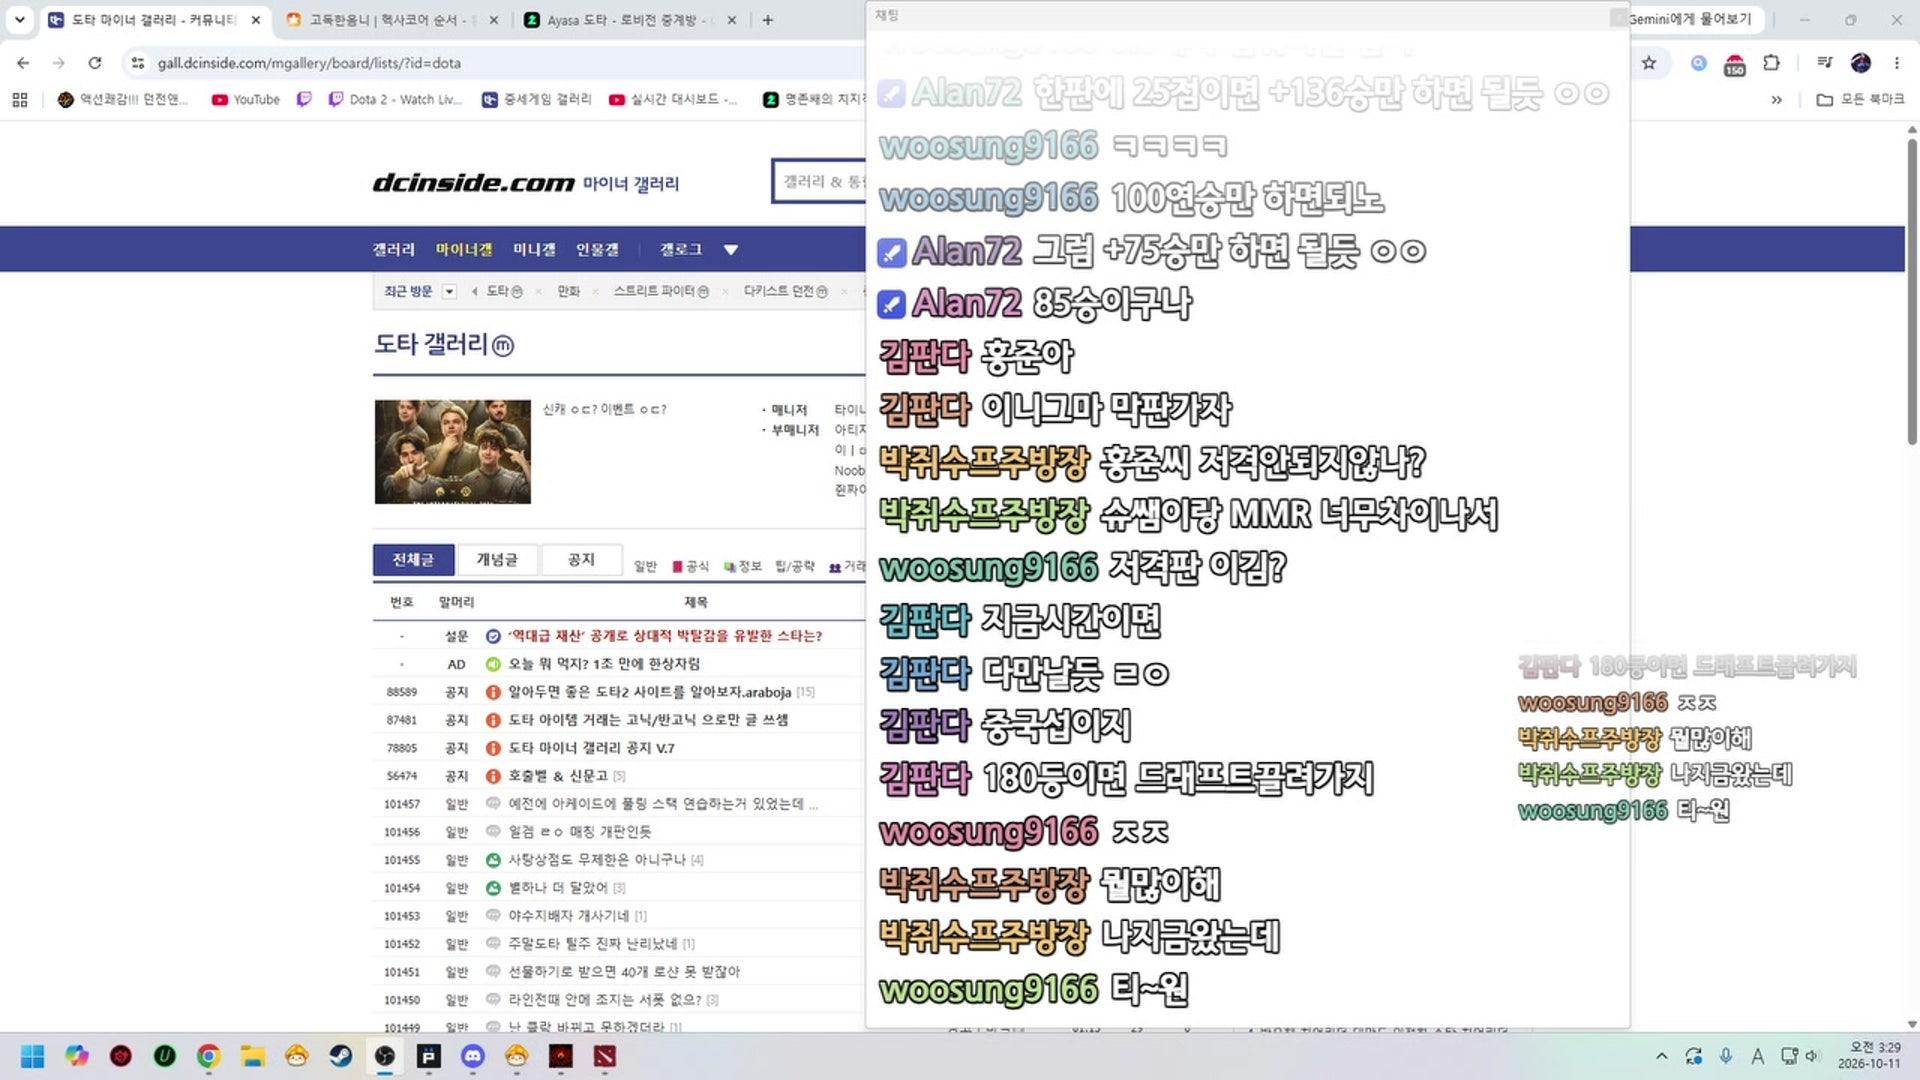This screenshot has width=1920, height=1080.
Task: Click the gallery search input field
Action: (x=818, y=181)
